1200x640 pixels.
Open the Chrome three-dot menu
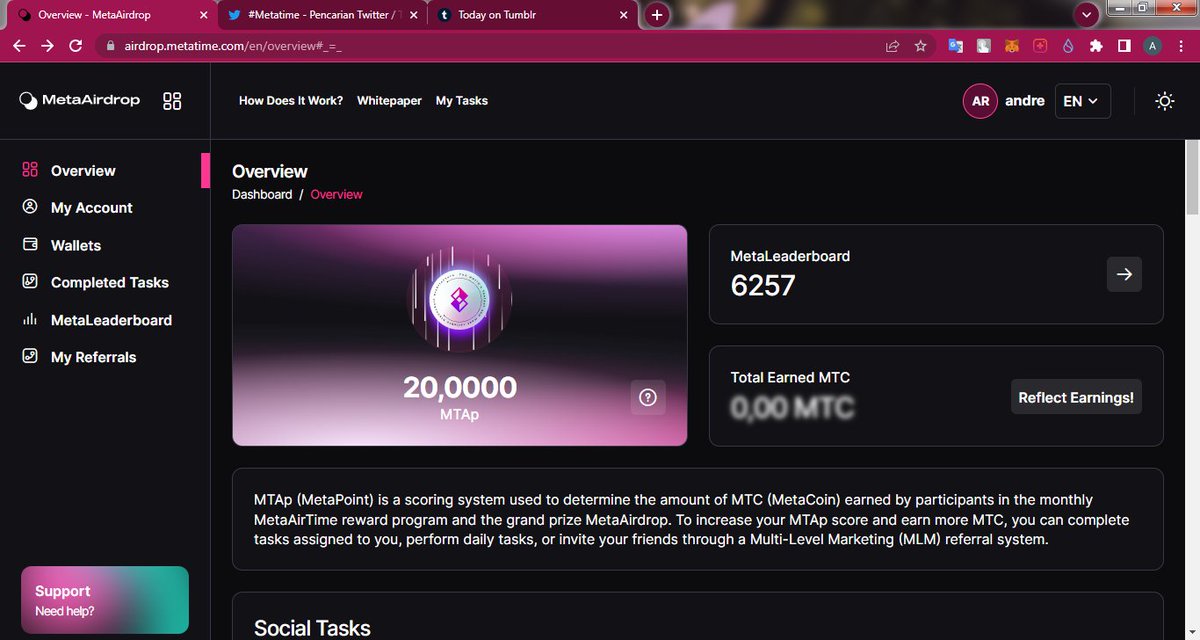[1181, 46]
